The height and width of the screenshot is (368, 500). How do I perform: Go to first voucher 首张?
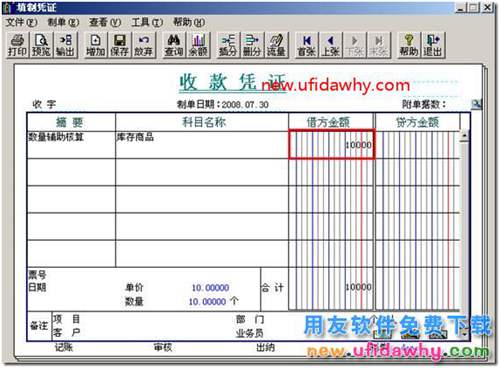[307, 45]
